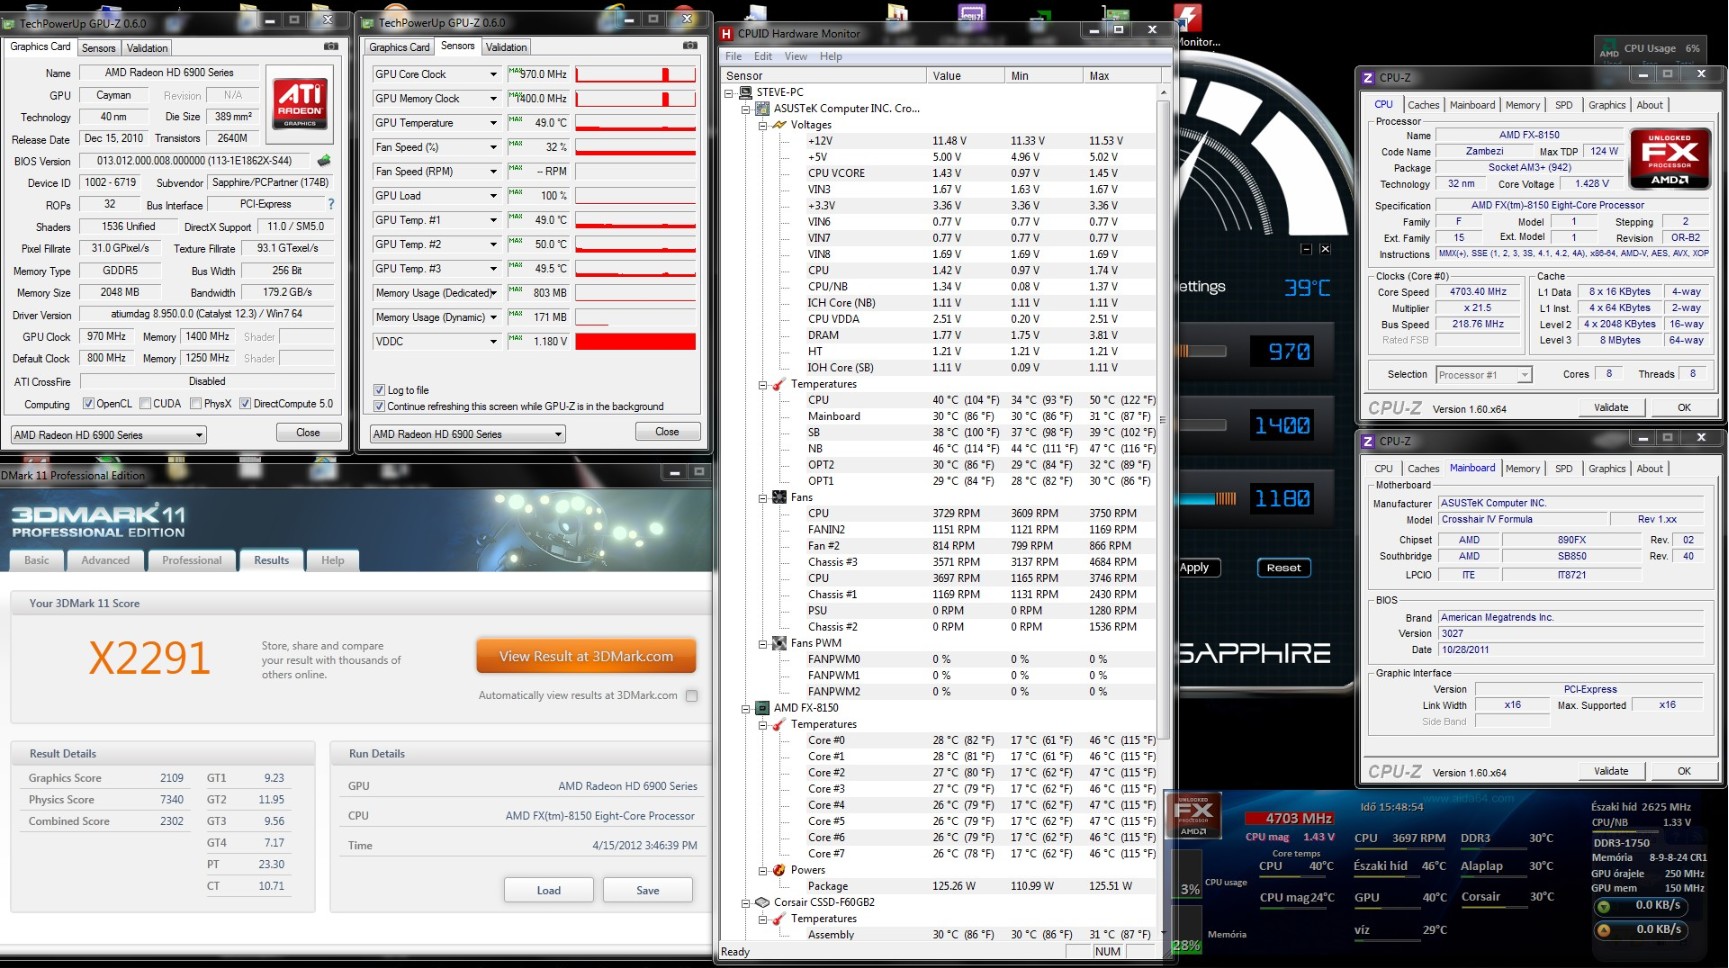Enable Automatically view results at 3DMark.com

(692, 696)
